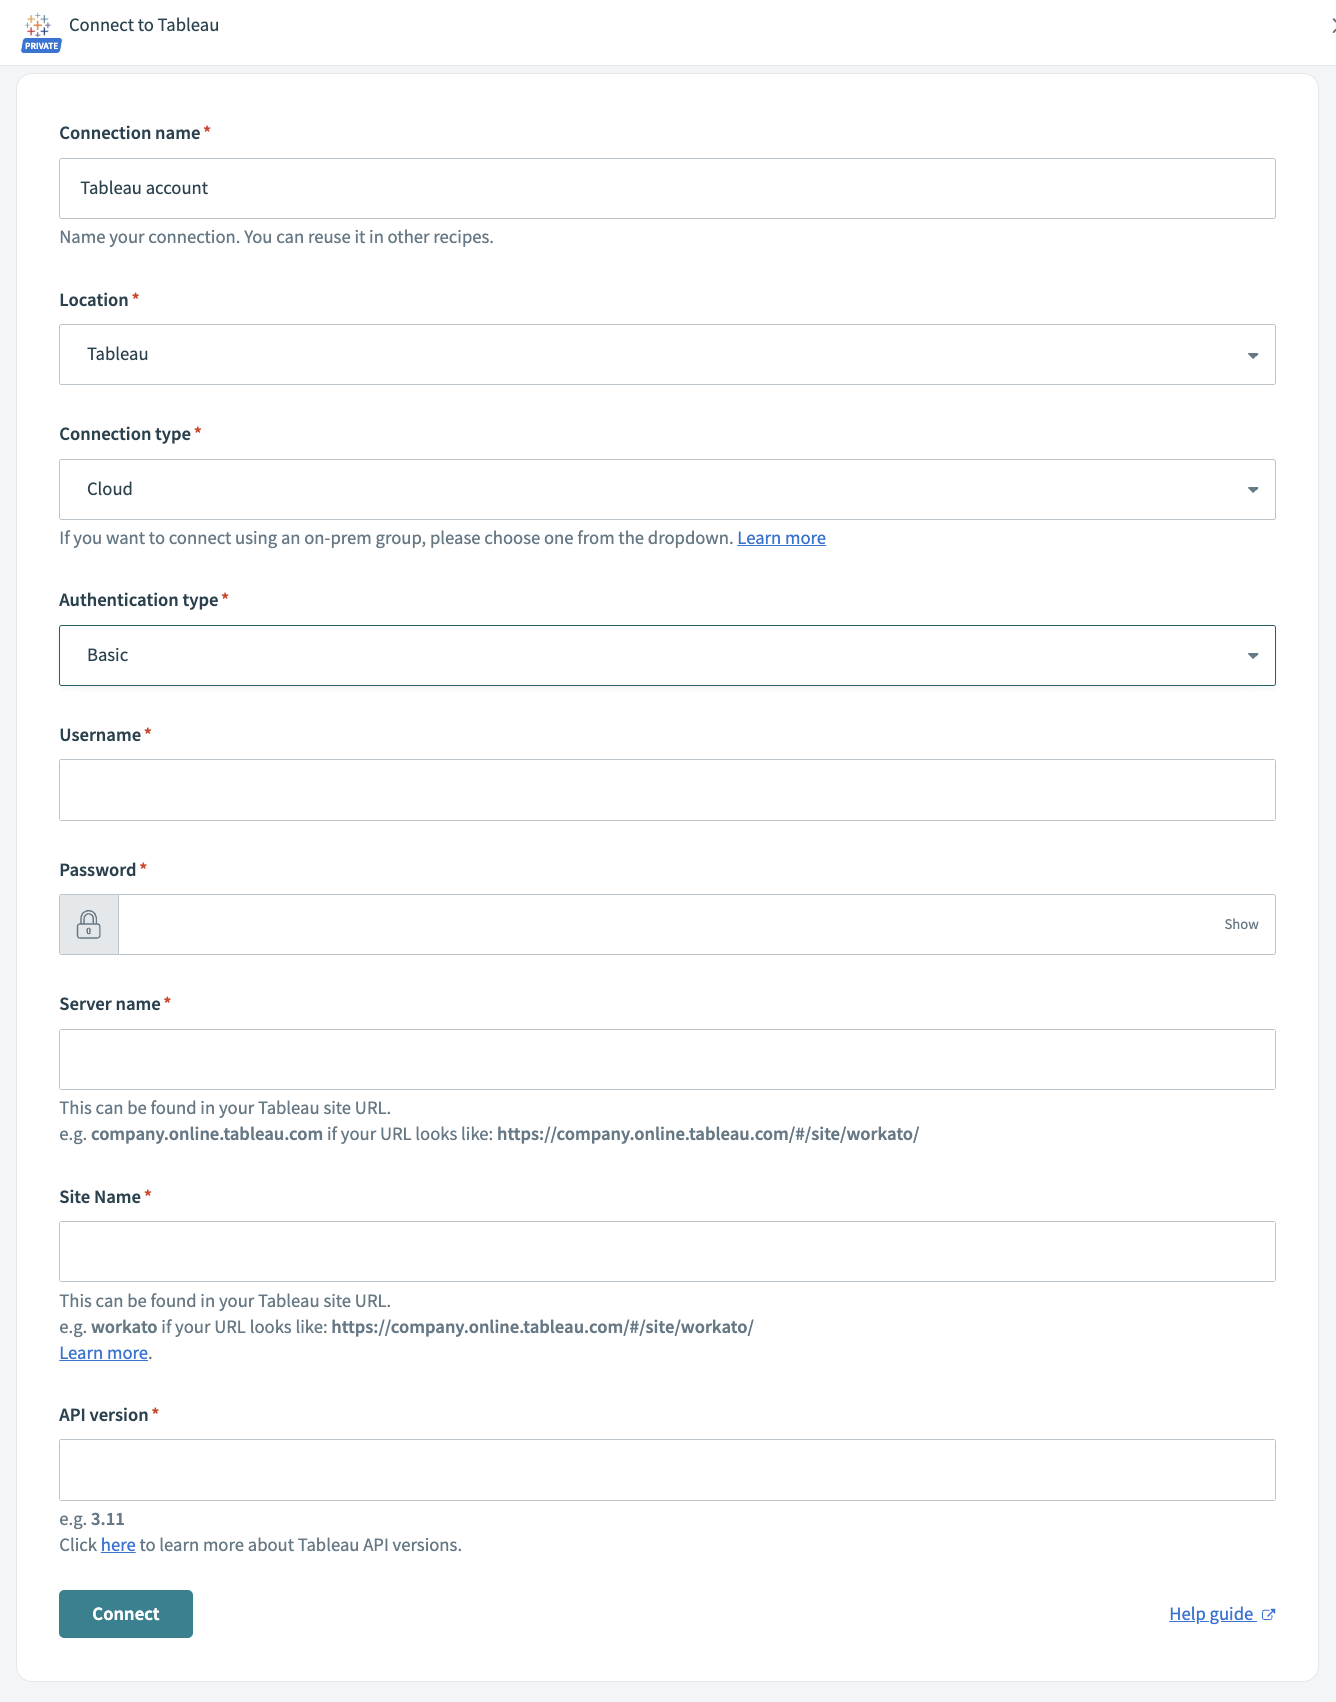Click the Connection type caret arrow
Viewport: 1336px width, 1702px height.
point(1252,490)
